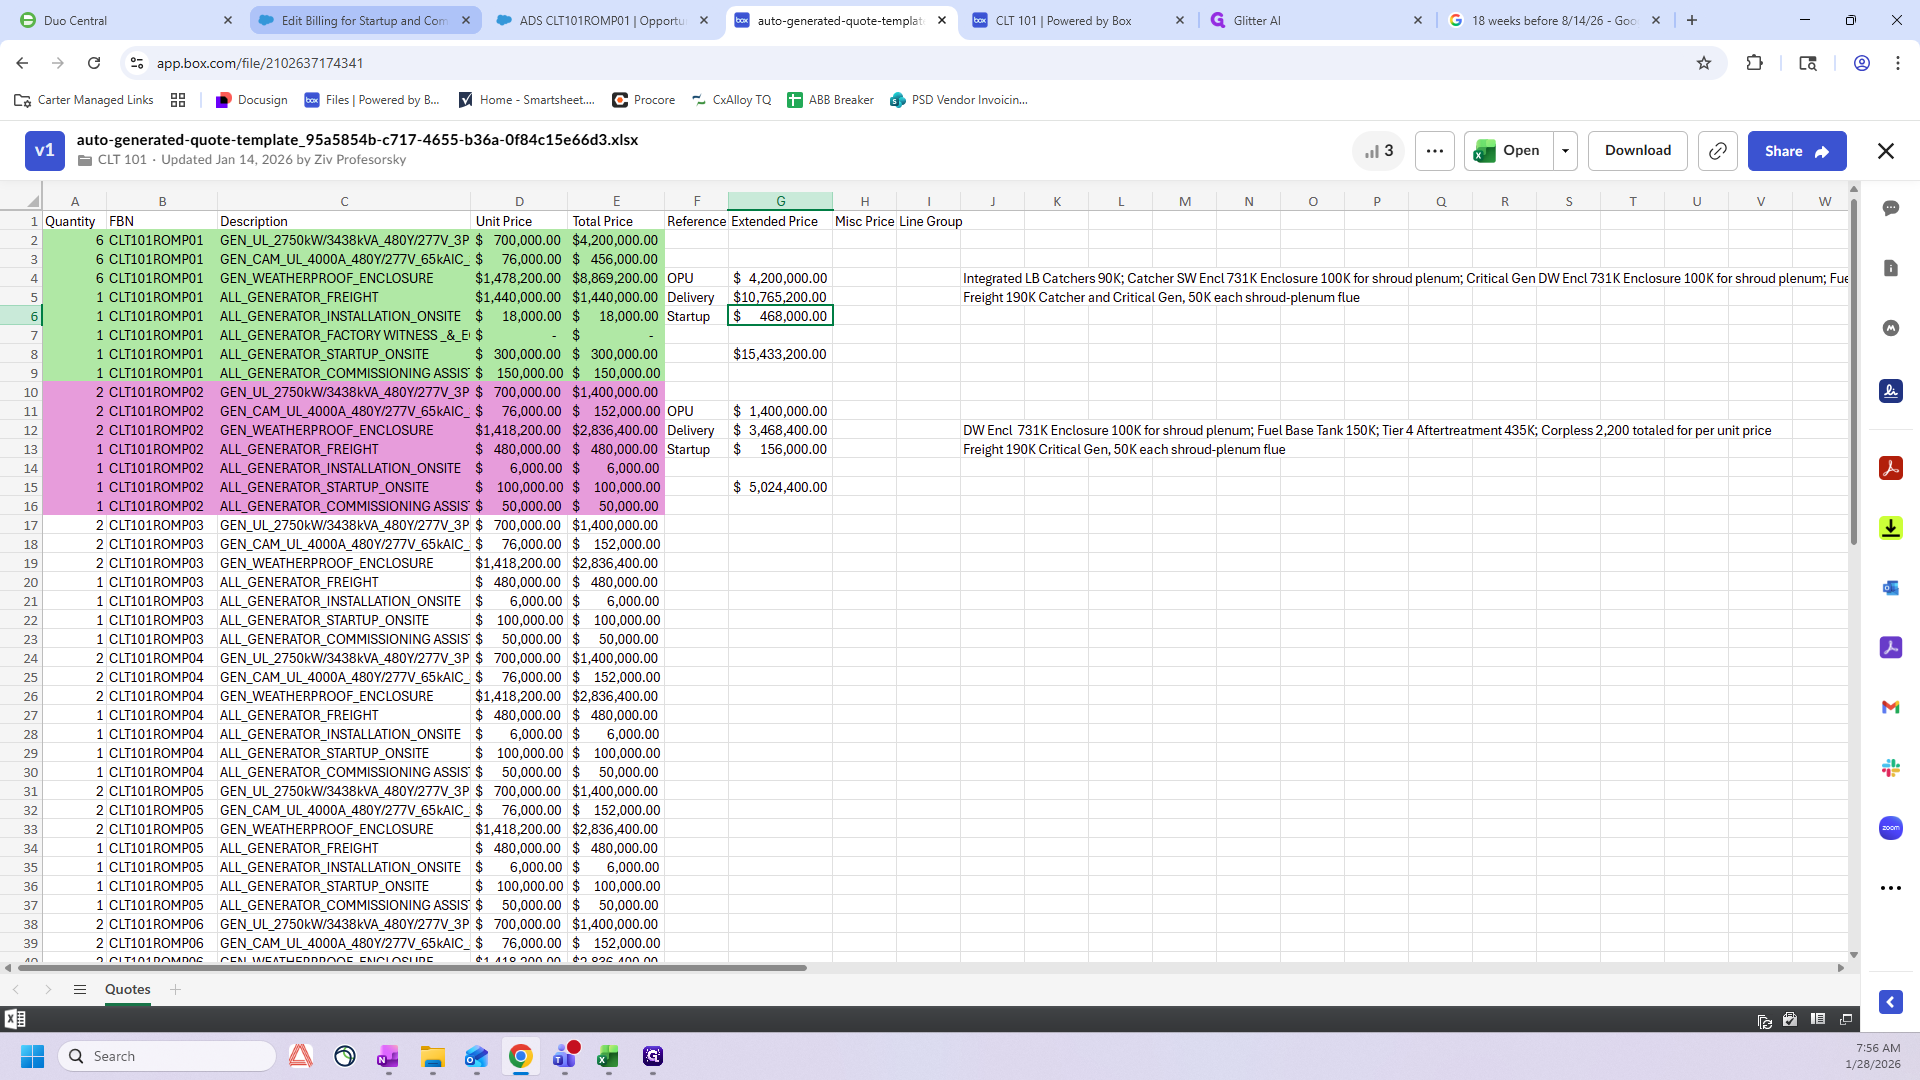Viewport: 1920px width, 1080px height.
Task: Open the Zoom integration icon
Action: tap(1890, 828)
